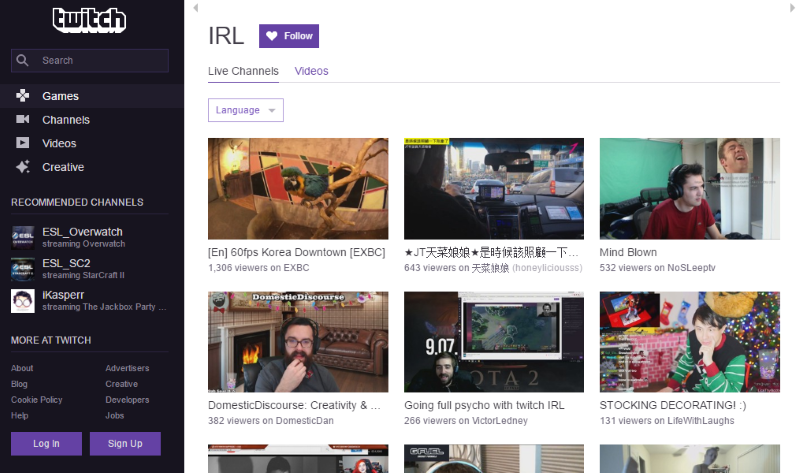Viewport: 800px width, 473px height.
Task: Click title 'DomesticDiscourse: Creativity & ...'
Action: (x=294, y=405)
